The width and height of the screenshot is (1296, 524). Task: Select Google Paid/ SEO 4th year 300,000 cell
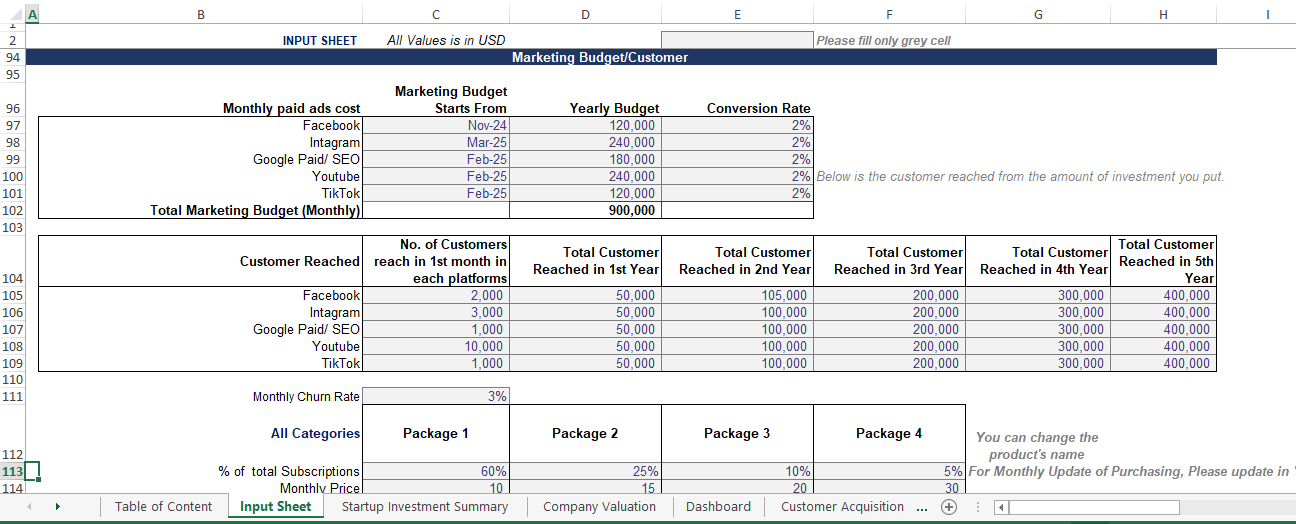tap(1038, 330)
